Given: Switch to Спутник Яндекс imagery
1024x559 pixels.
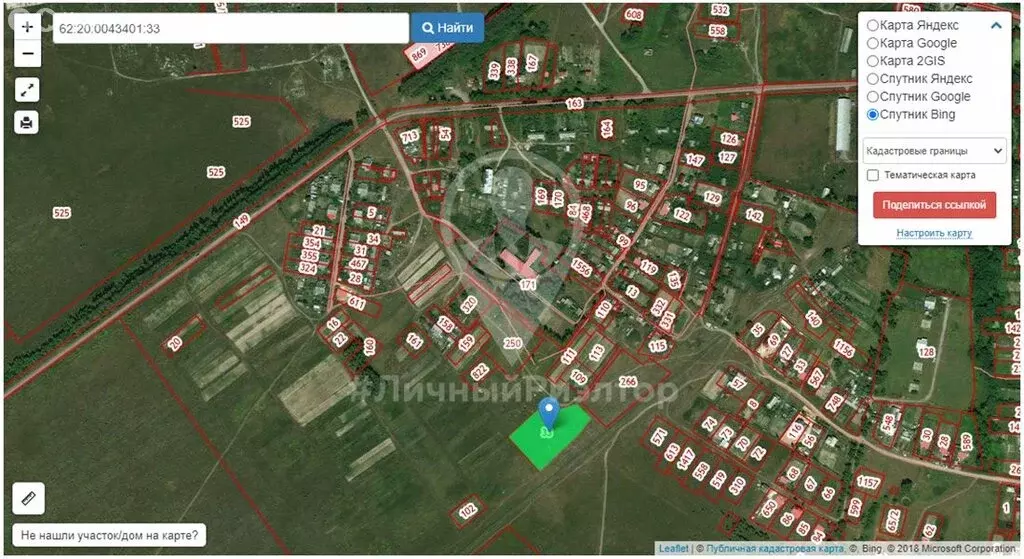Looking at the screenshot, I should [x=873, y=79].
